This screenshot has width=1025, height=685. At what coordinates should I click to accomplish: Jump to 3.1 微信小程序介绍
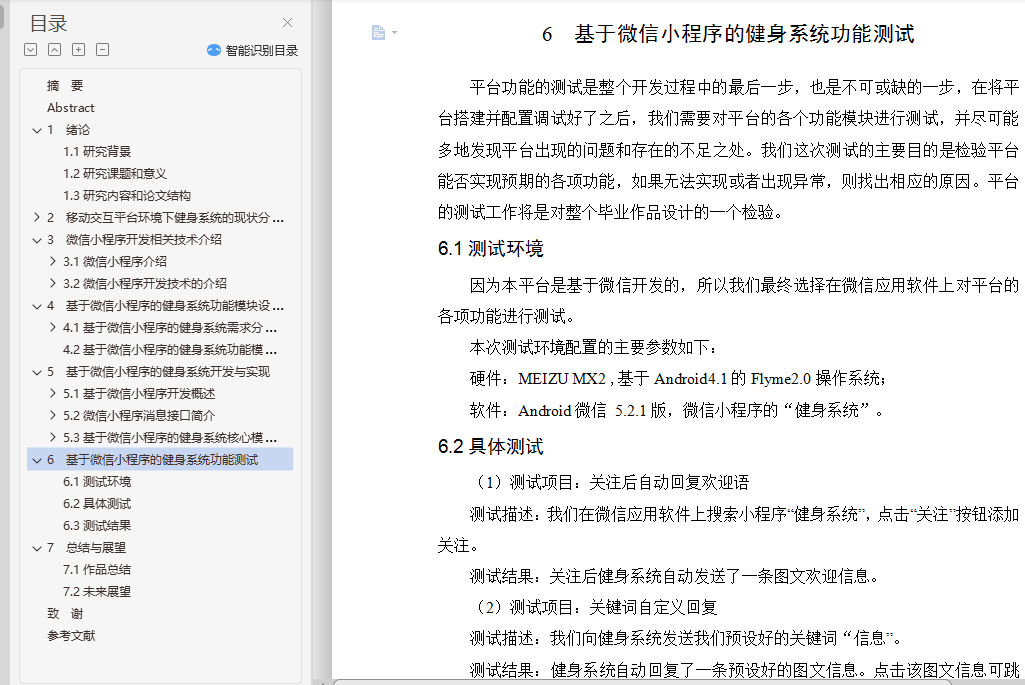pos(115,261)
